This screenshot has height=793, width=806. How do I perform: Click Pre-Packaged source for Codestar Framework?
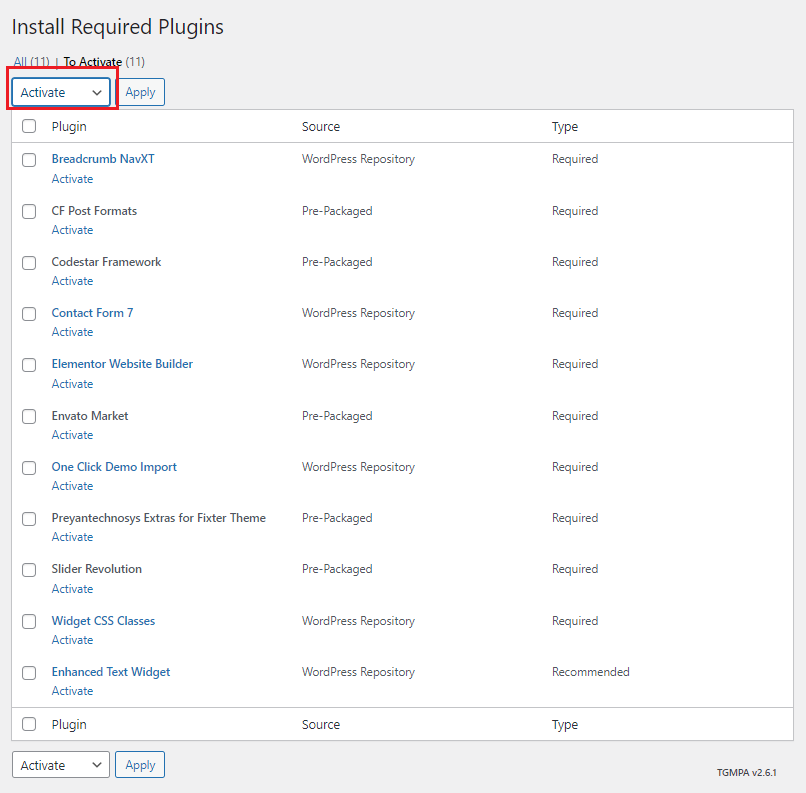tap(337, 262)
